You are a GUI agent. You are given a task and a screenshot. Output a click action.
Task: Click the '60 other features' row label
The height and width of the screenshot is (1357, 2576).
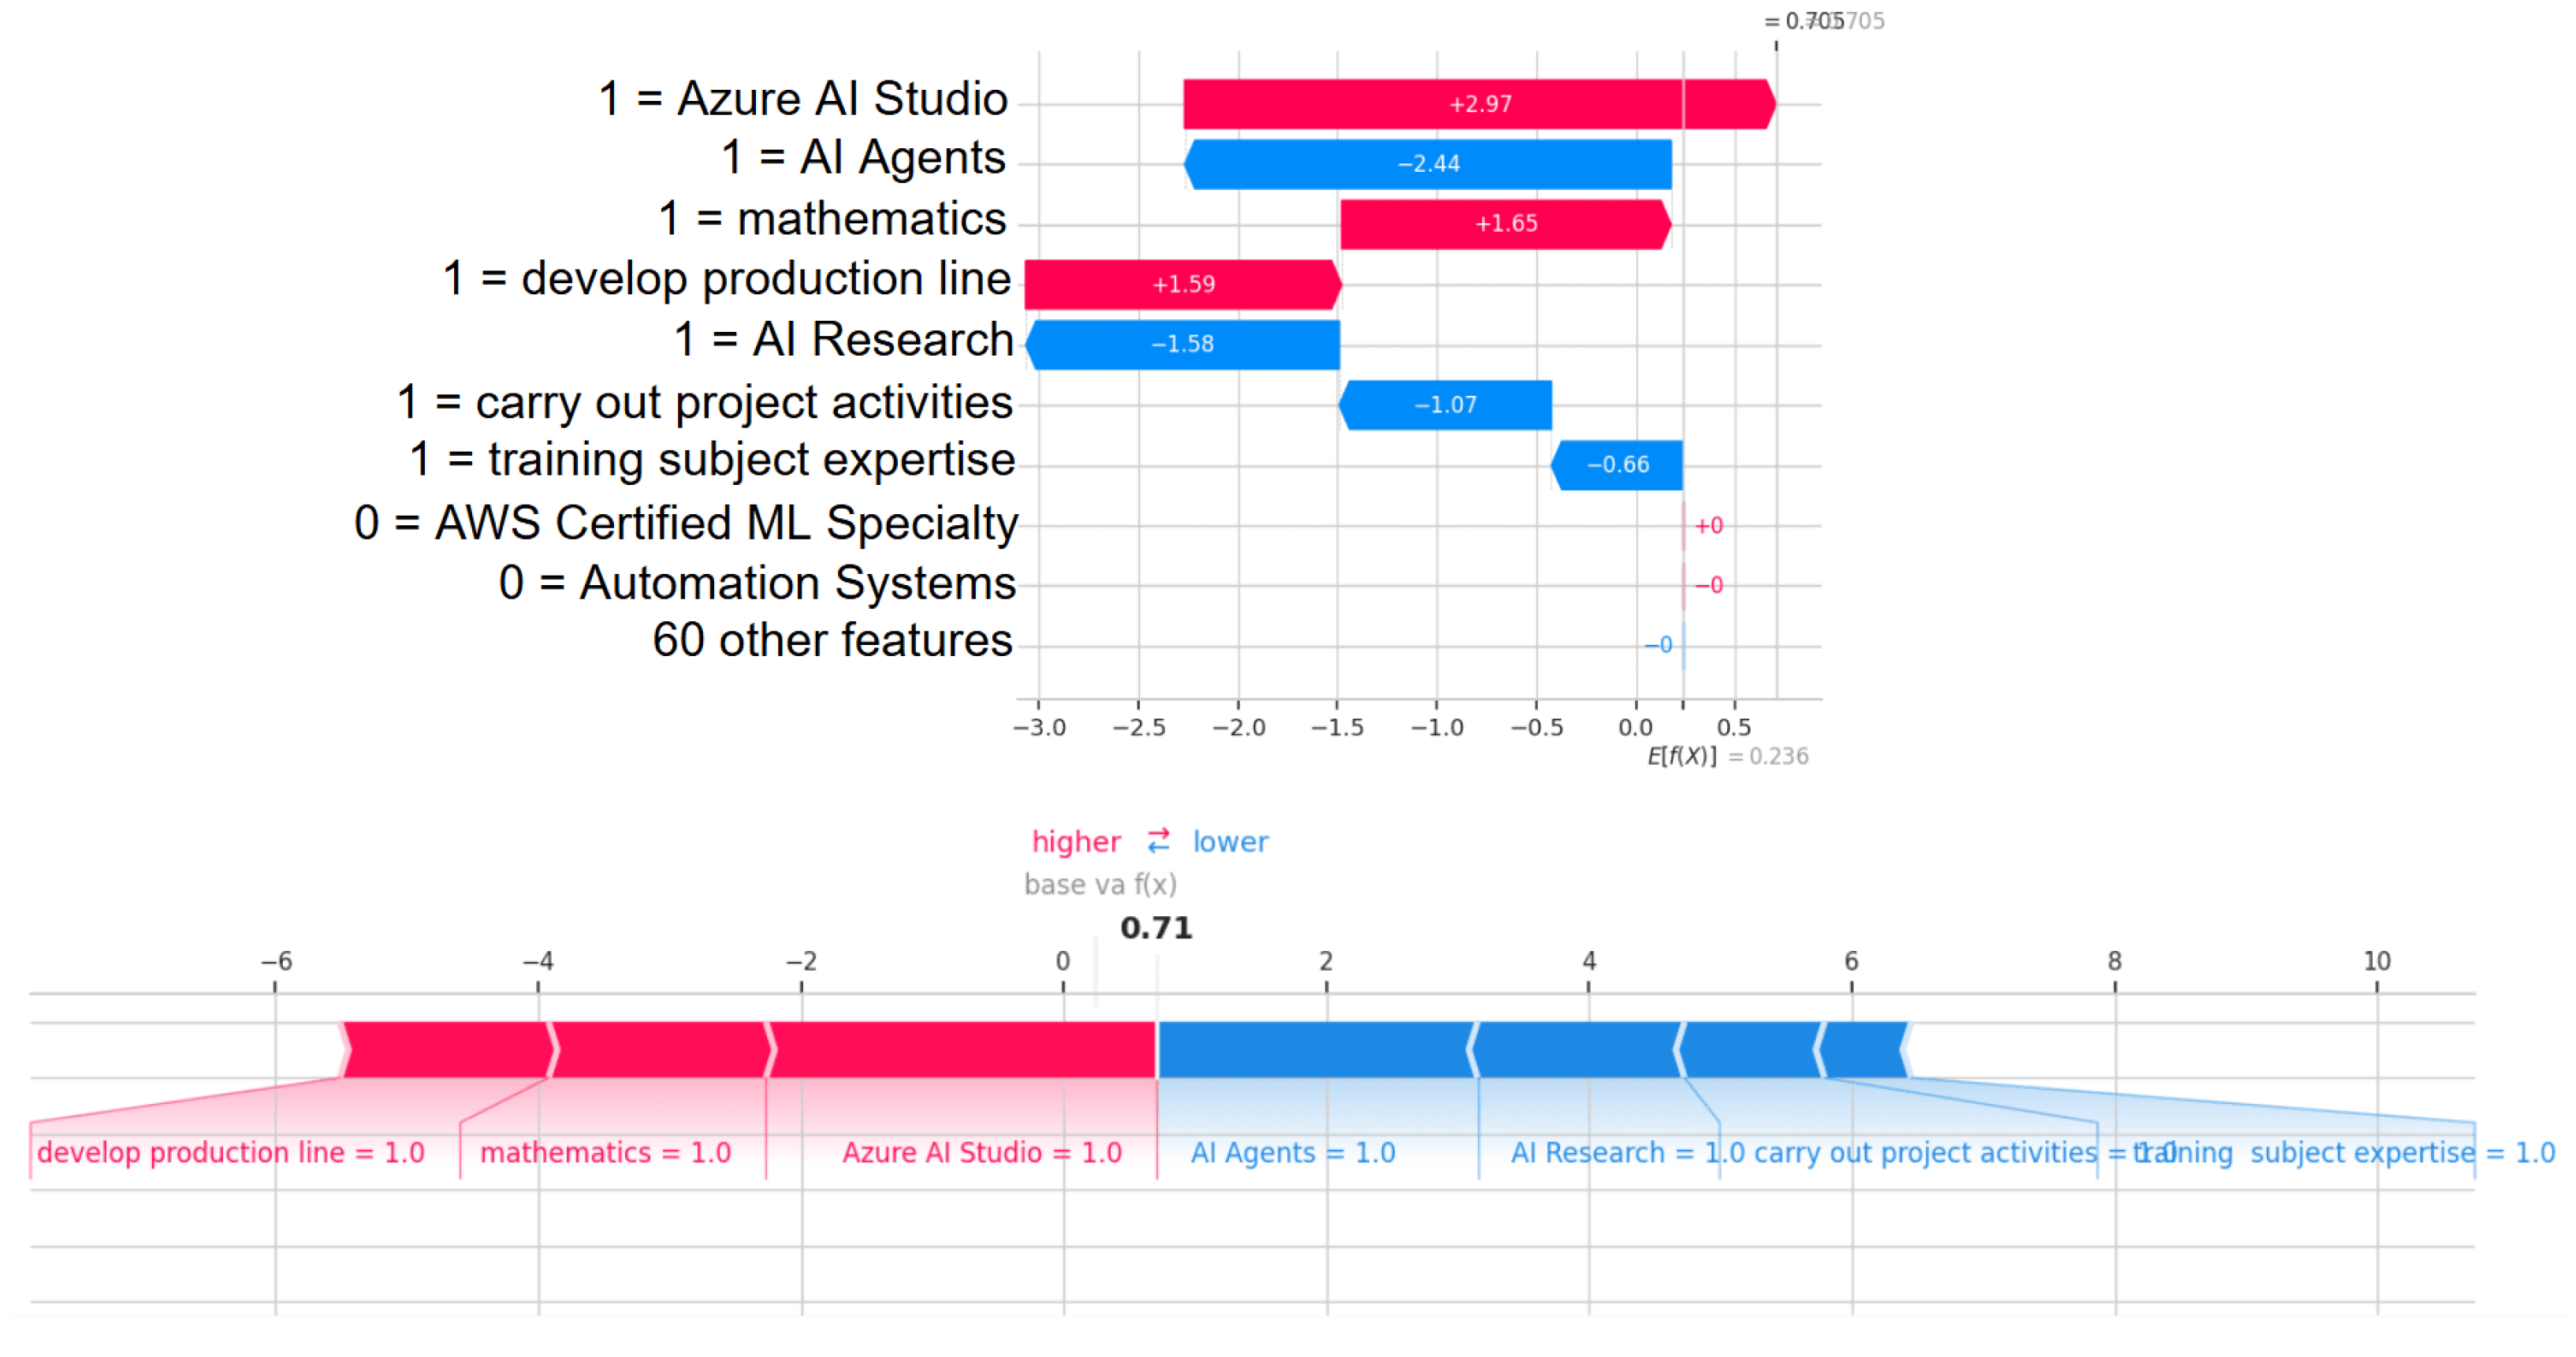tap(831, 641)
